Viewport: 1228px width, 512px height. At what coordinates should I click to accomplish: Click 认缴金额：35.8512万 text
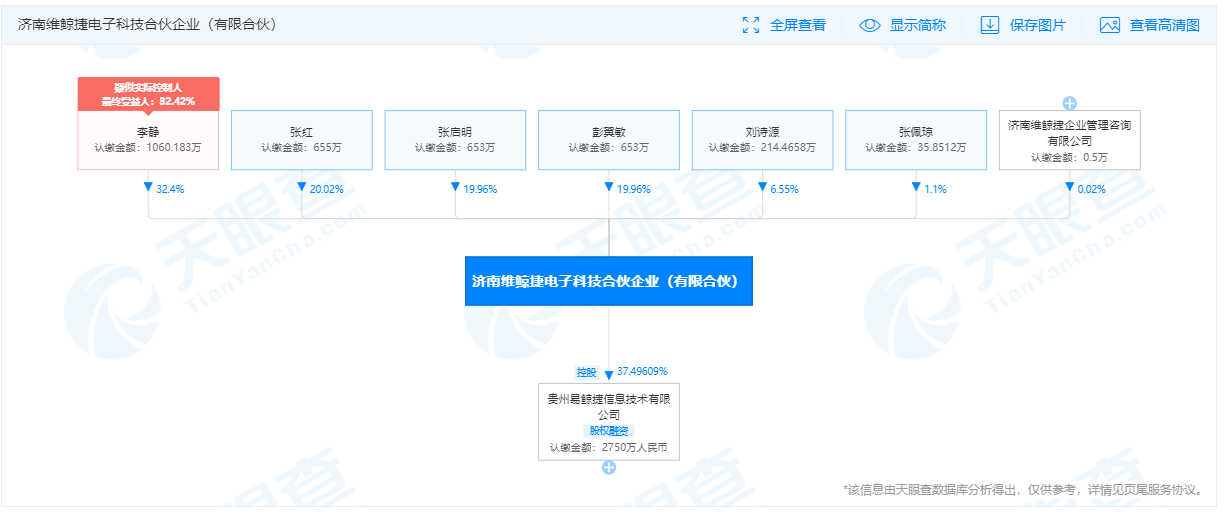[916, 147]
